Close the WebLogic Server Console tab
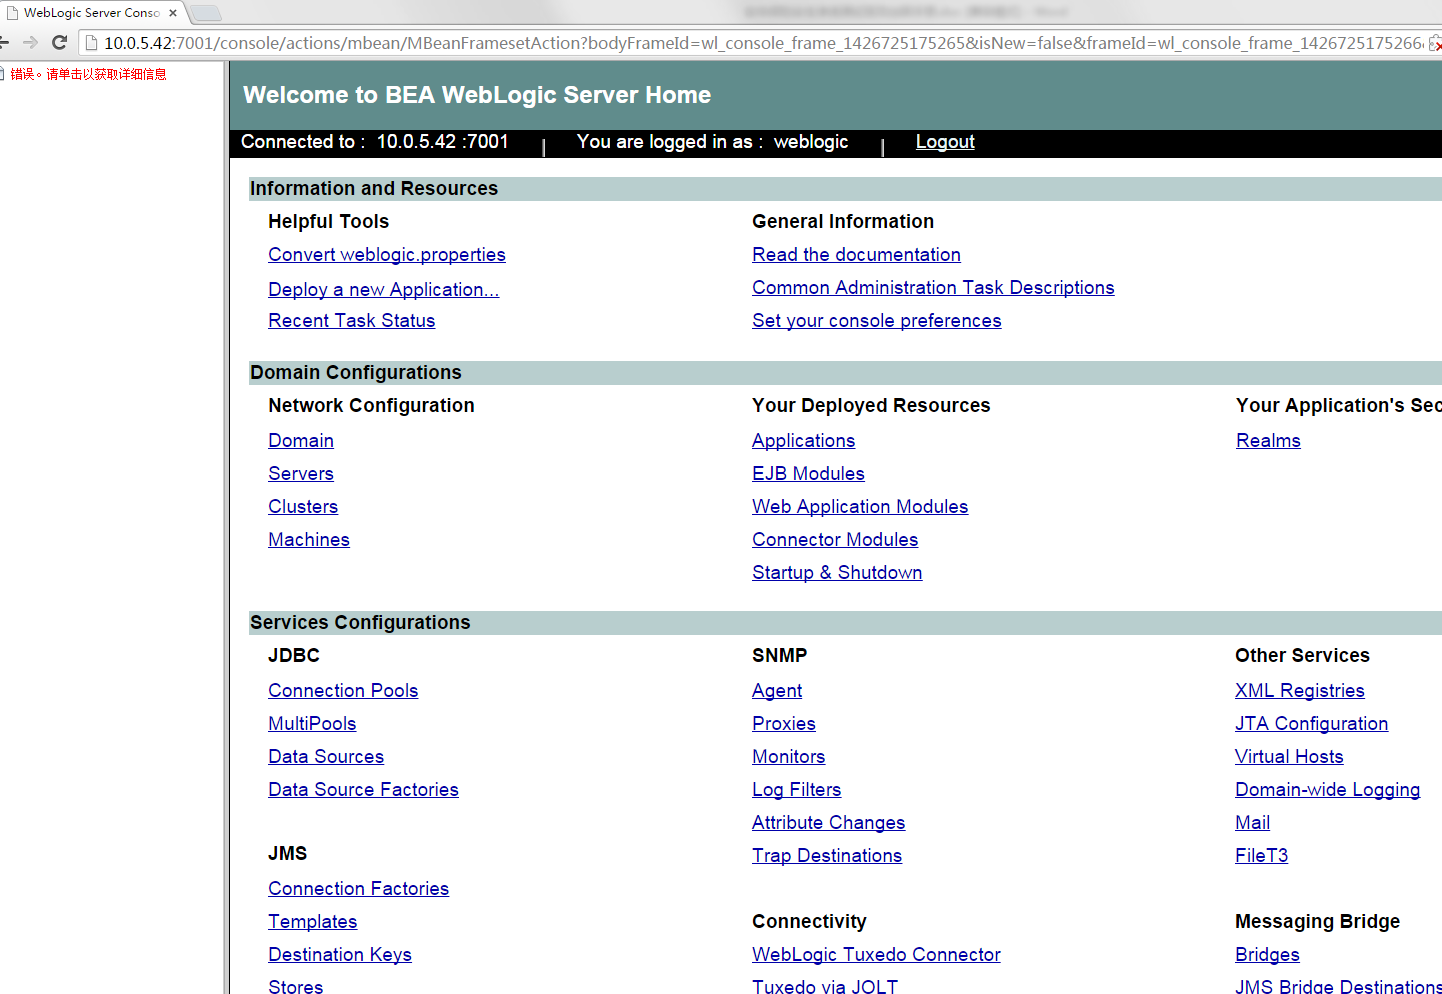 point(173,13)
